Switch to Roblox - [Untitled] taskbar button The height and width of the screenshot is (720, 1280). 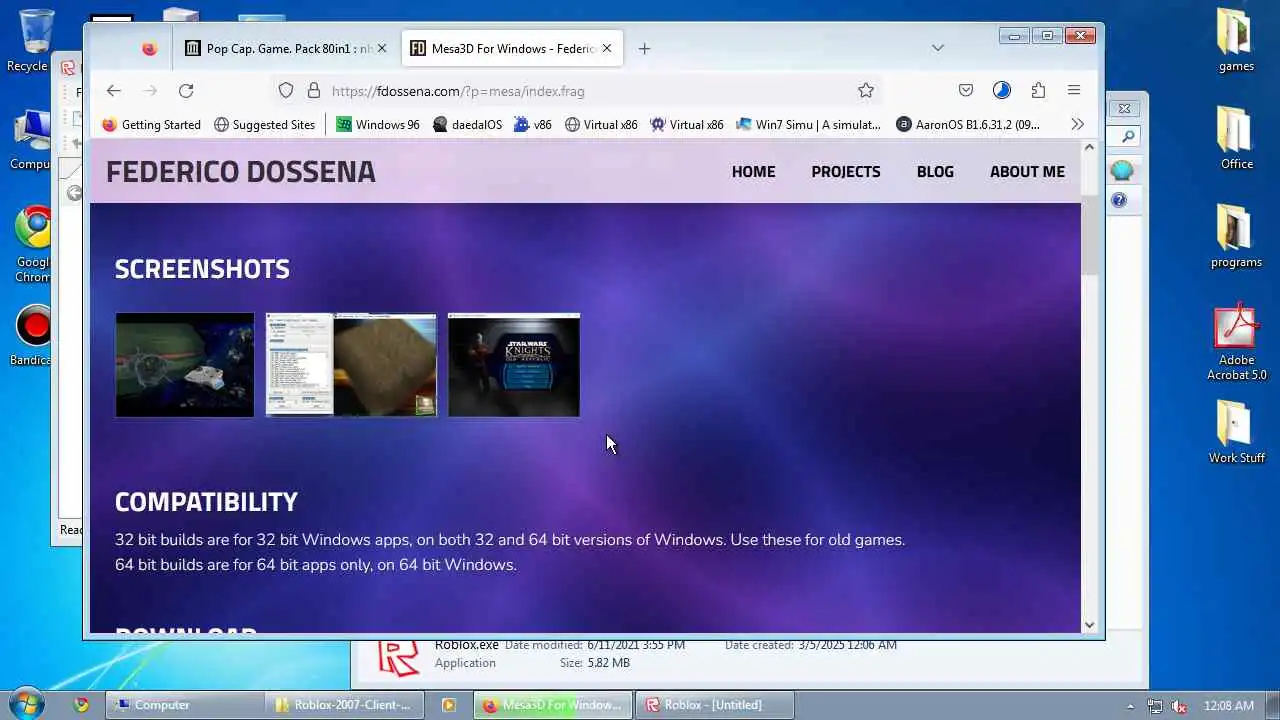coord(714,705)
